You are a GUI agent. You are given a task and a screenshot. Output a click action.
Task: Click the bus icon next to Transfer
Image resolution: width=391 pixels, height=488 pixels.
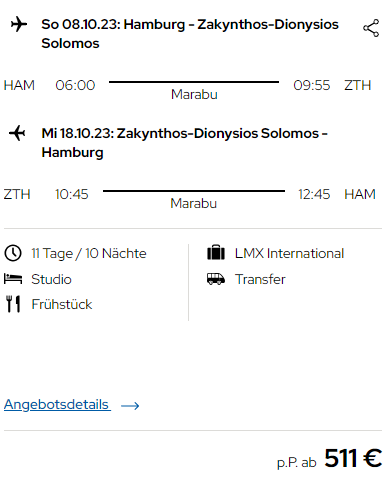click(216, 279)
